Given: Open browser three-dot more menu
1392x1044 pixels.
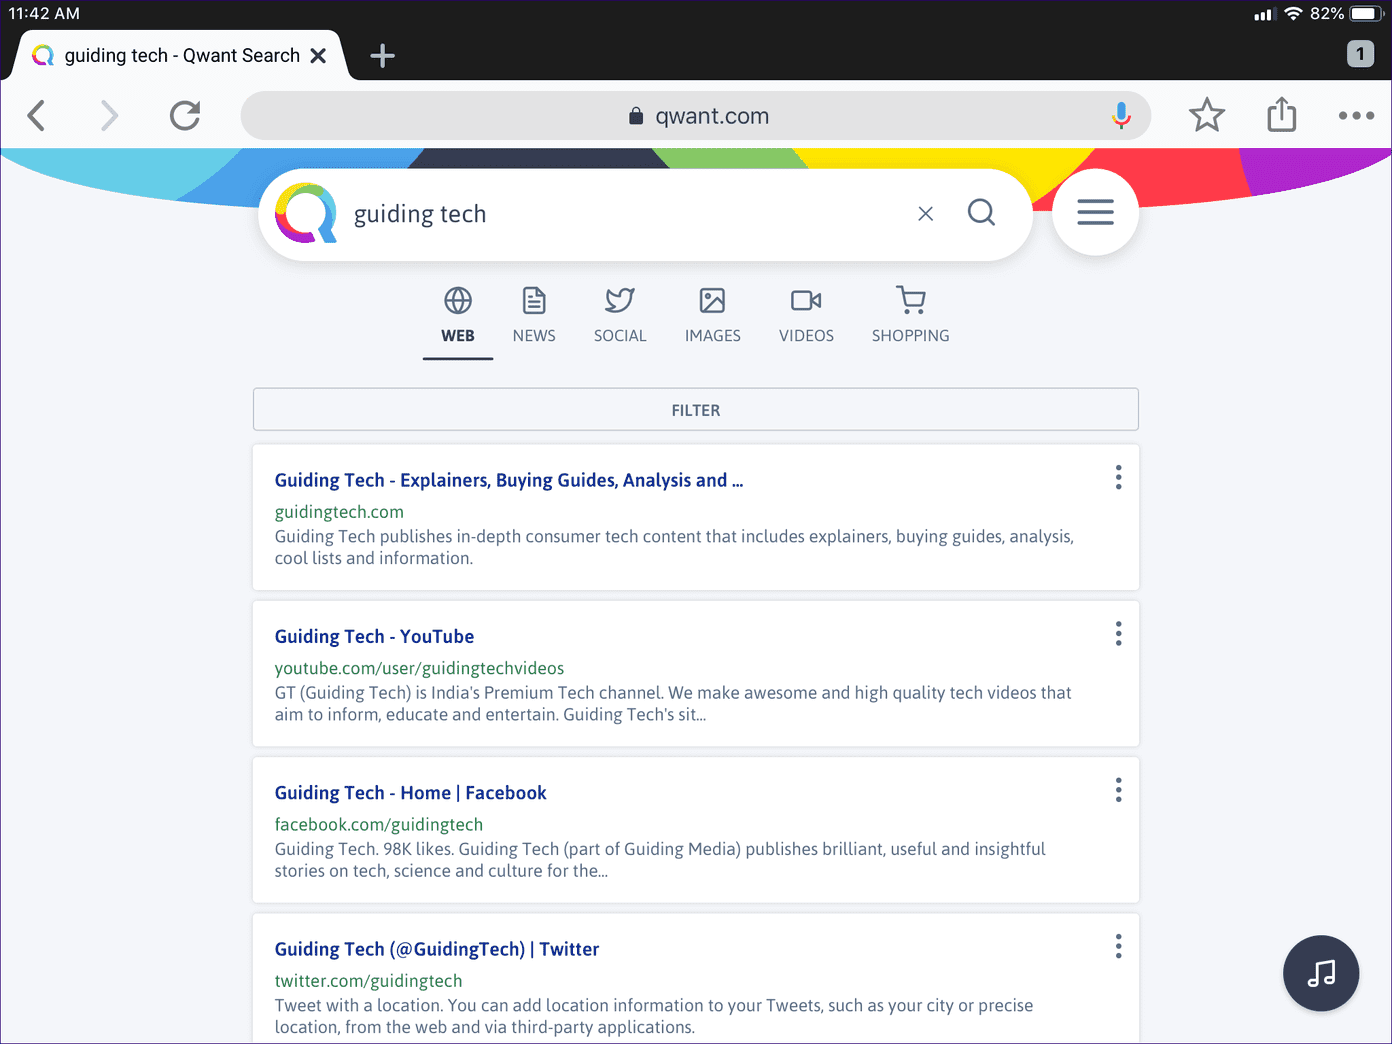Looking at the screenshot, I should pyautogui.click(x=1356, y=116).
